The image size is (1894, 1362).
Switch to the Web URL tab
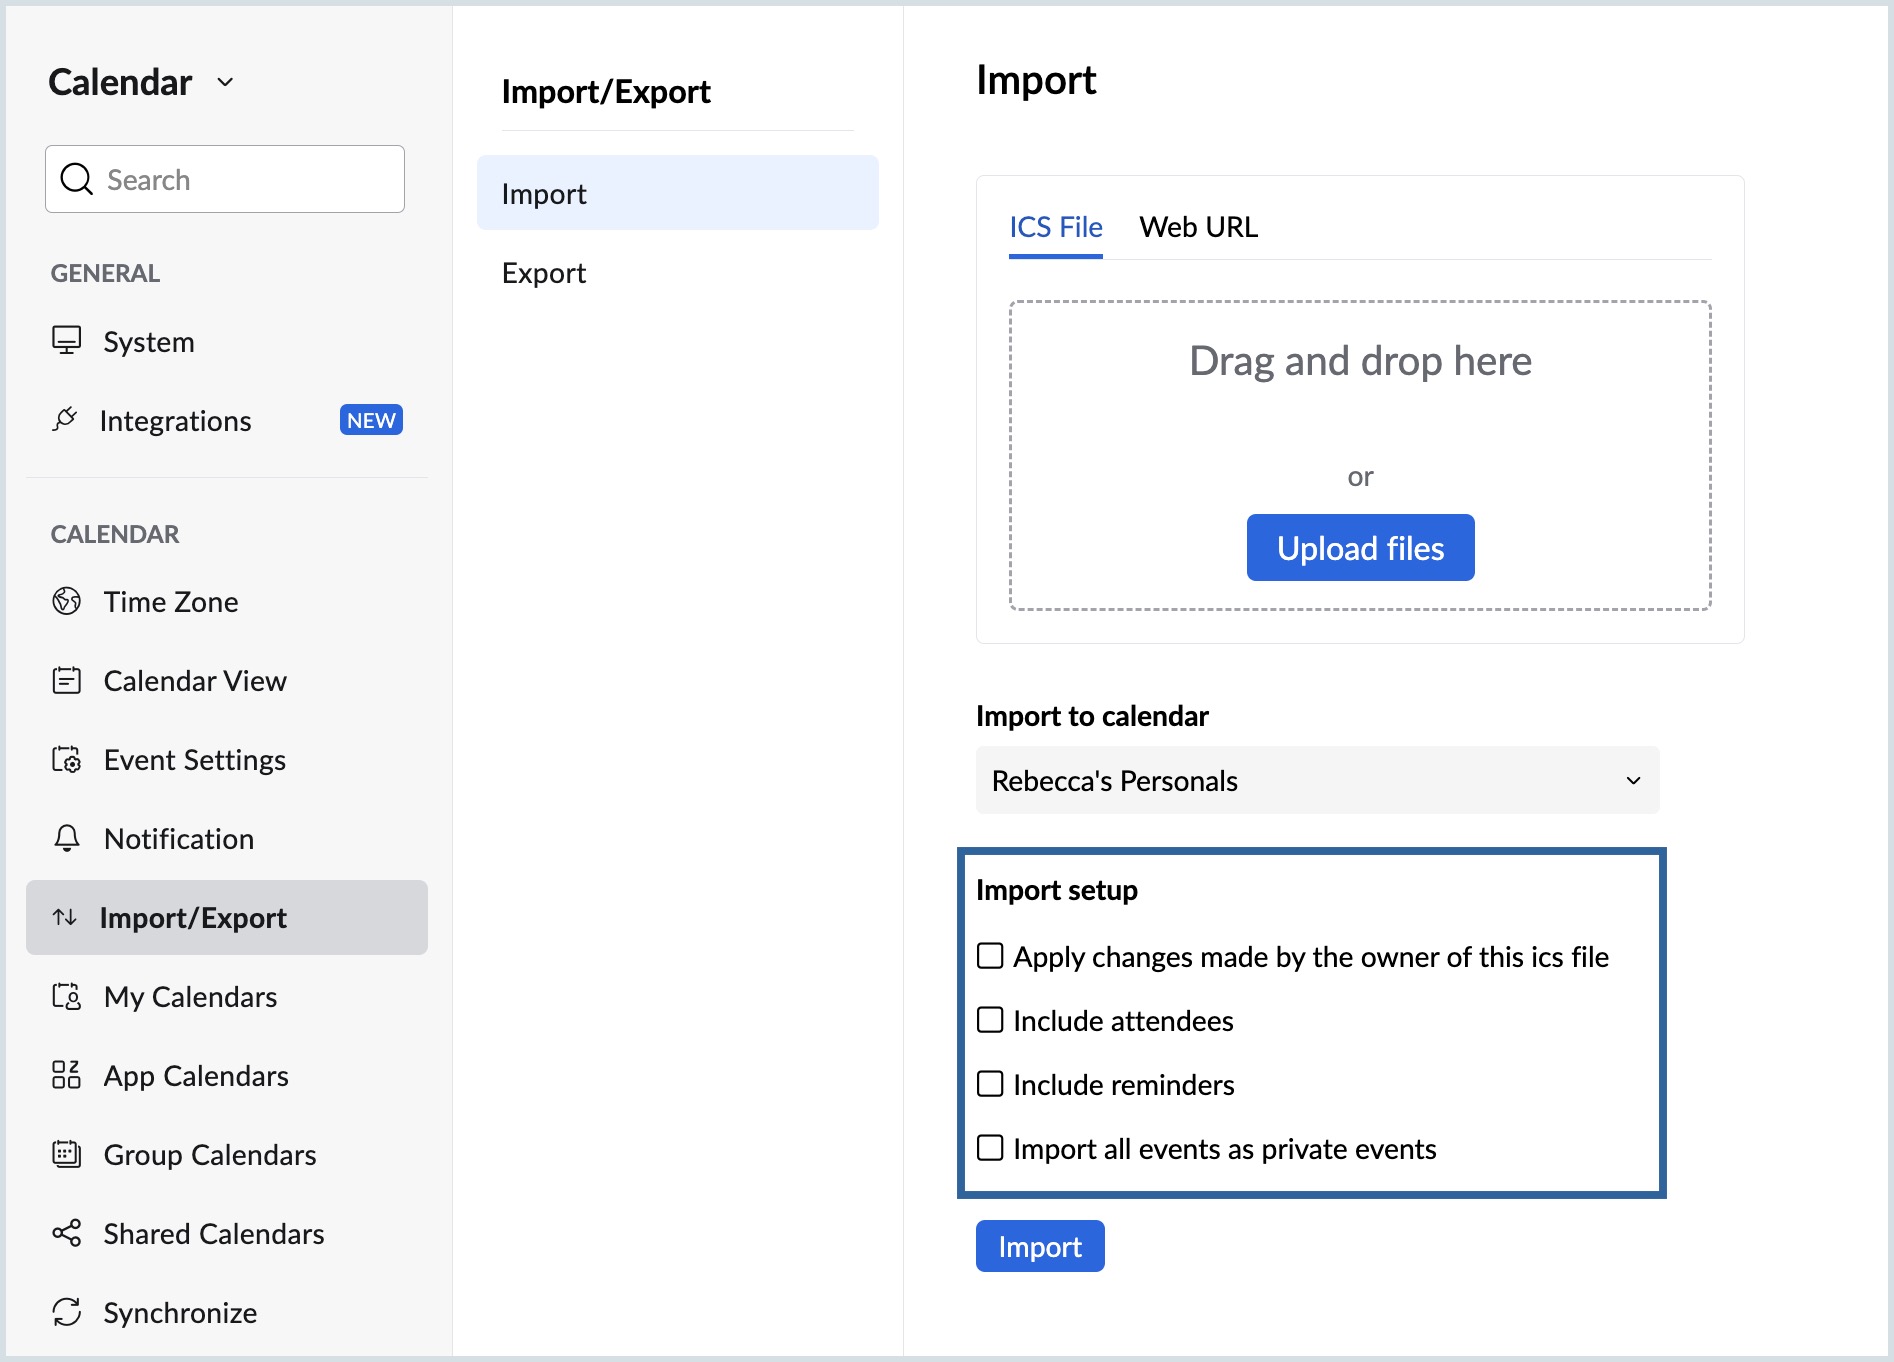click(x=1198, y=227)
